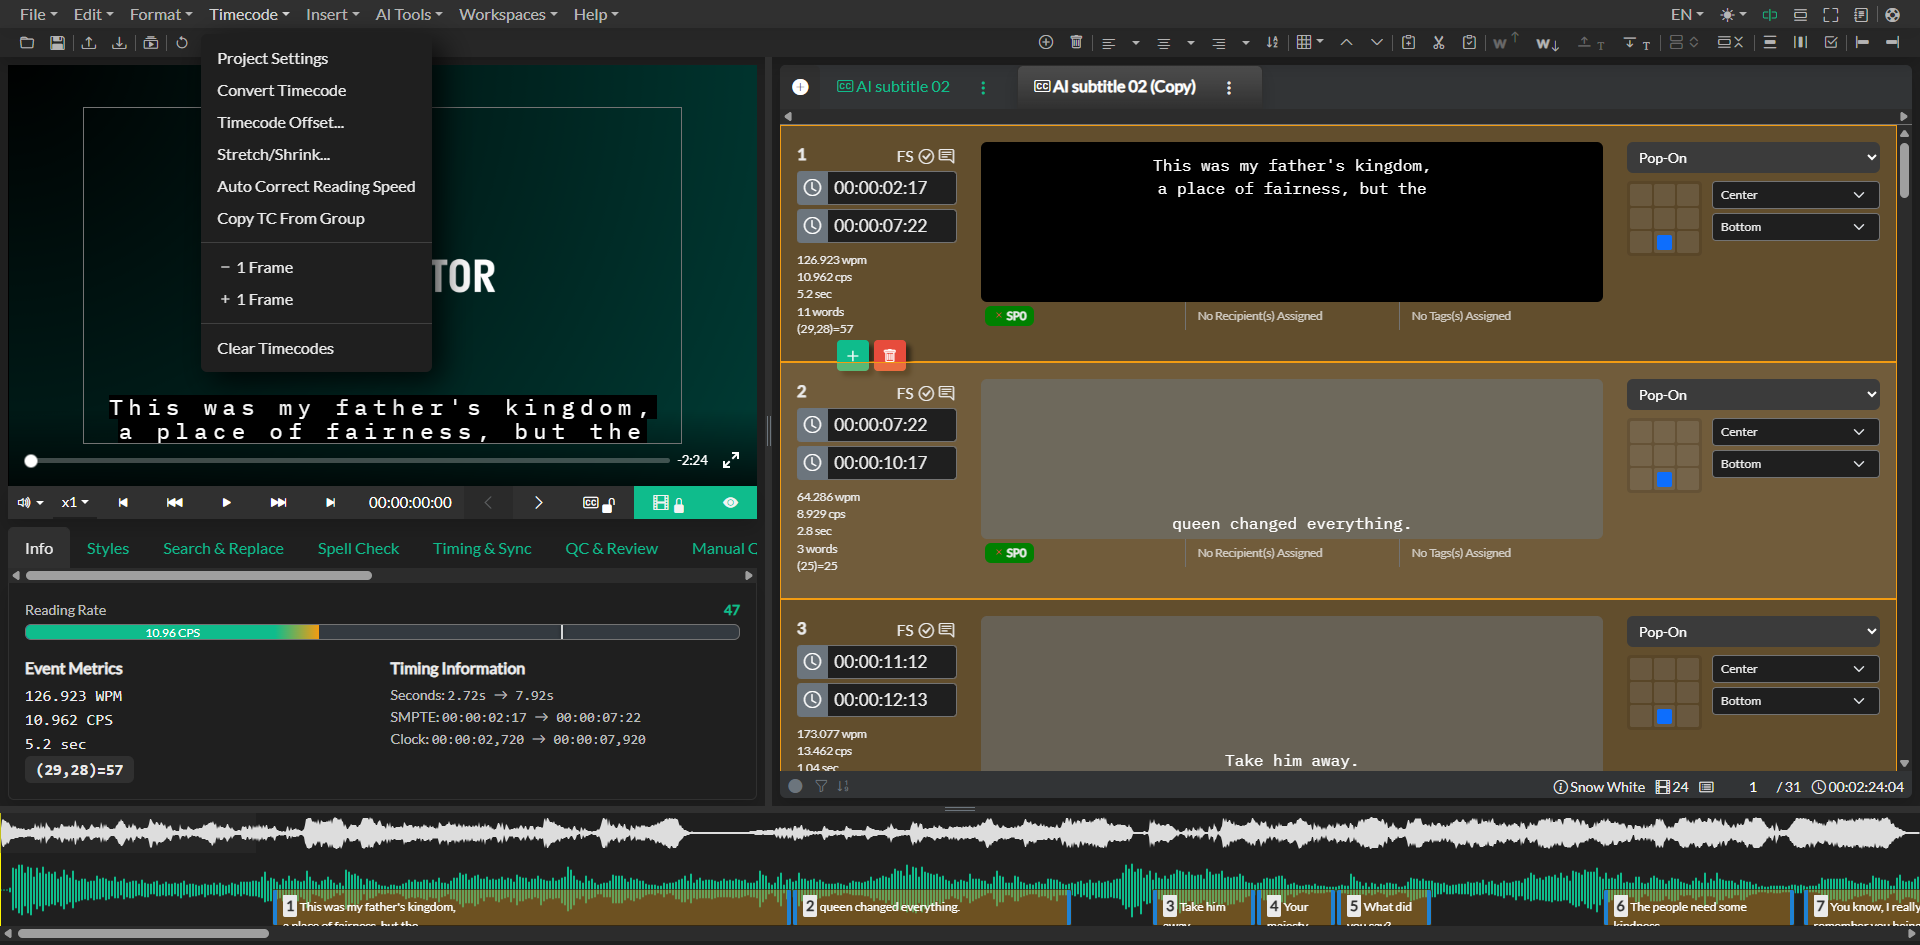This screenshot has width=1920, height=945.
Task: Choose Auto Correct Reading Speed
Action: coord(316,186)
